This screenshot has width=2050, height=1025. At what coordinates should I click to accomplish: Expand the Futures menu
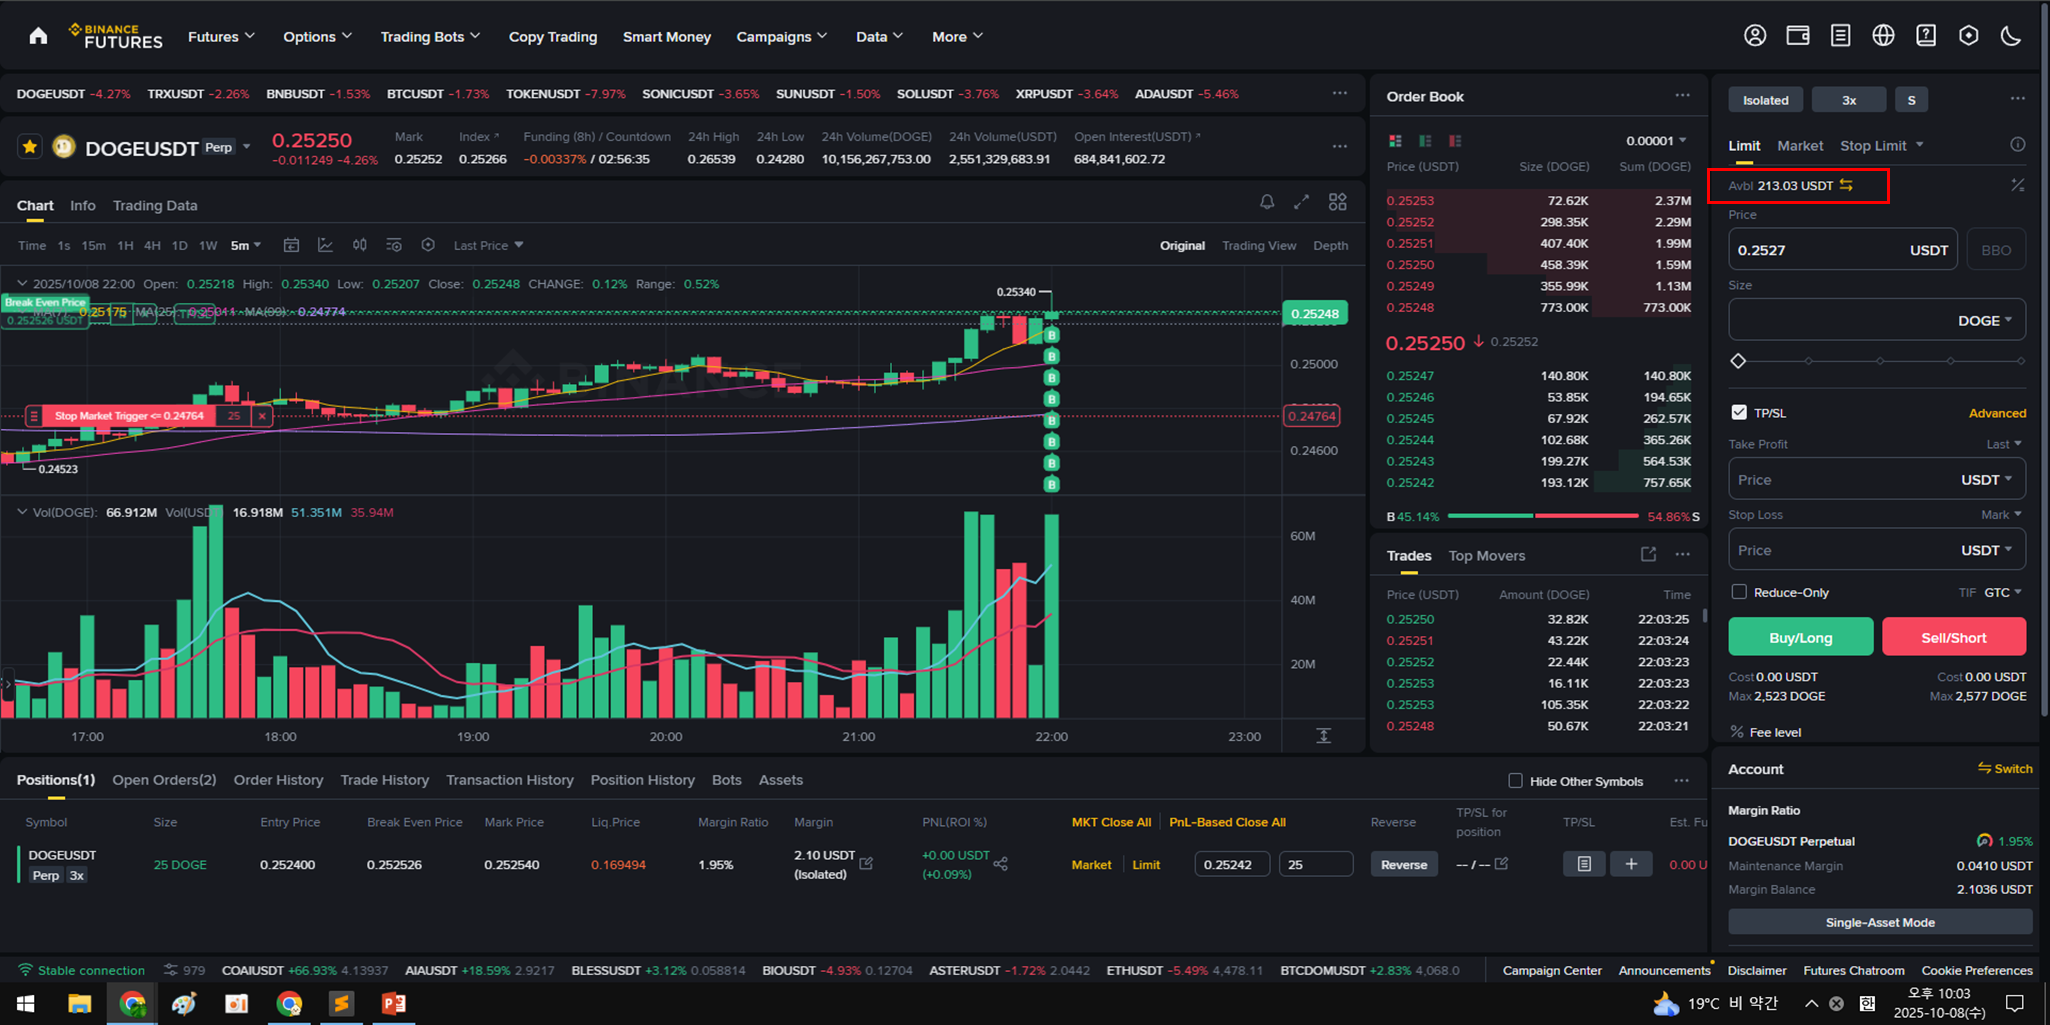(x=221, y=36)
